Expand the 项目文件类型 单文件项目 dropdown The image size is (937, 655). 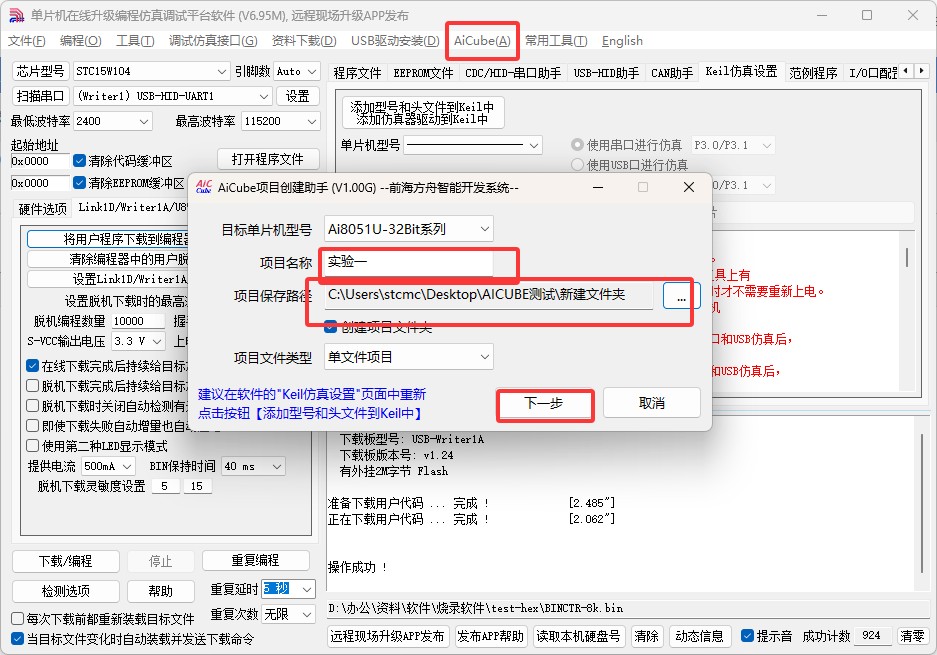click(485, 357)
